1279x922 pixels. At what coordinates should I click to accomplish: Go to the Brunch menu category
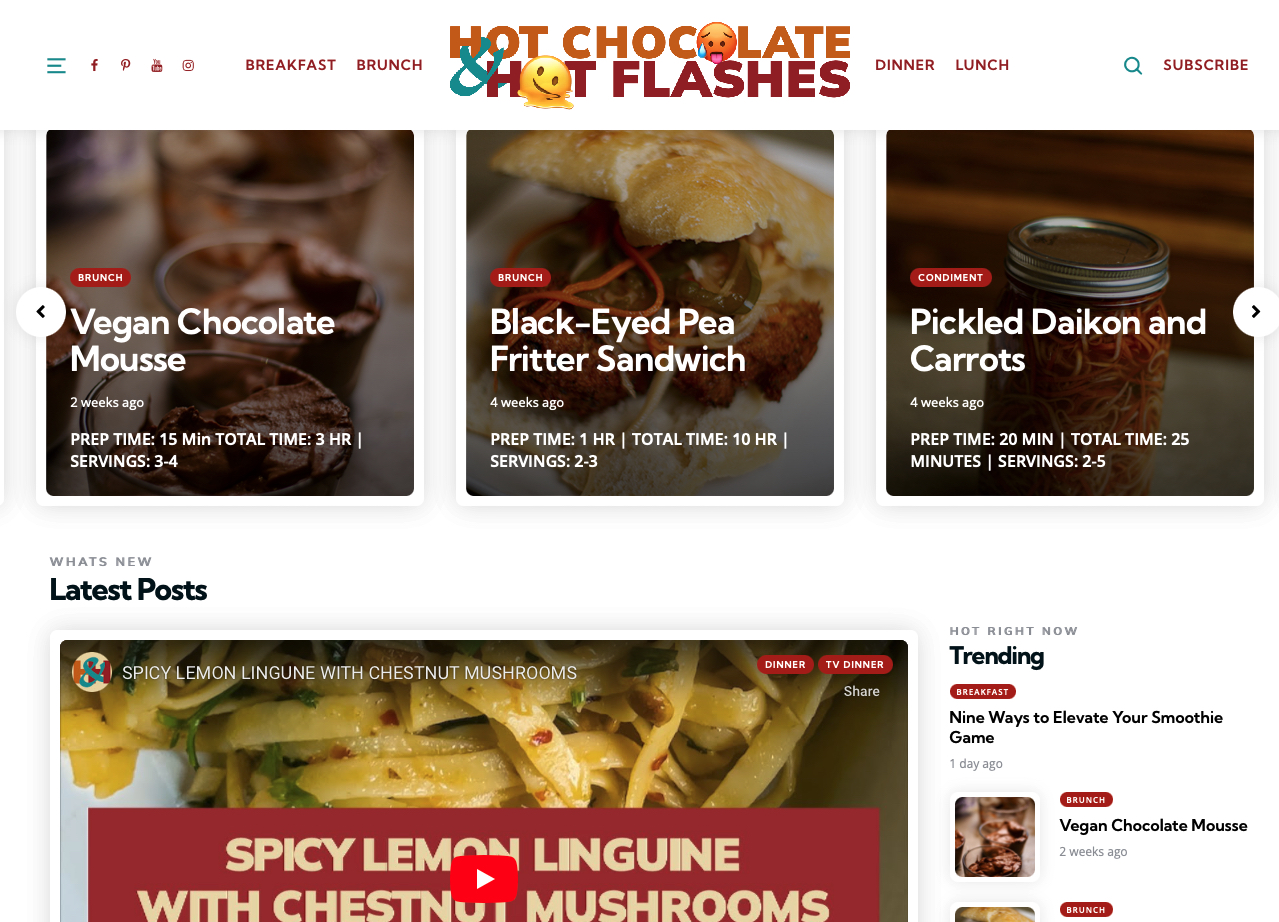point(389,65)
